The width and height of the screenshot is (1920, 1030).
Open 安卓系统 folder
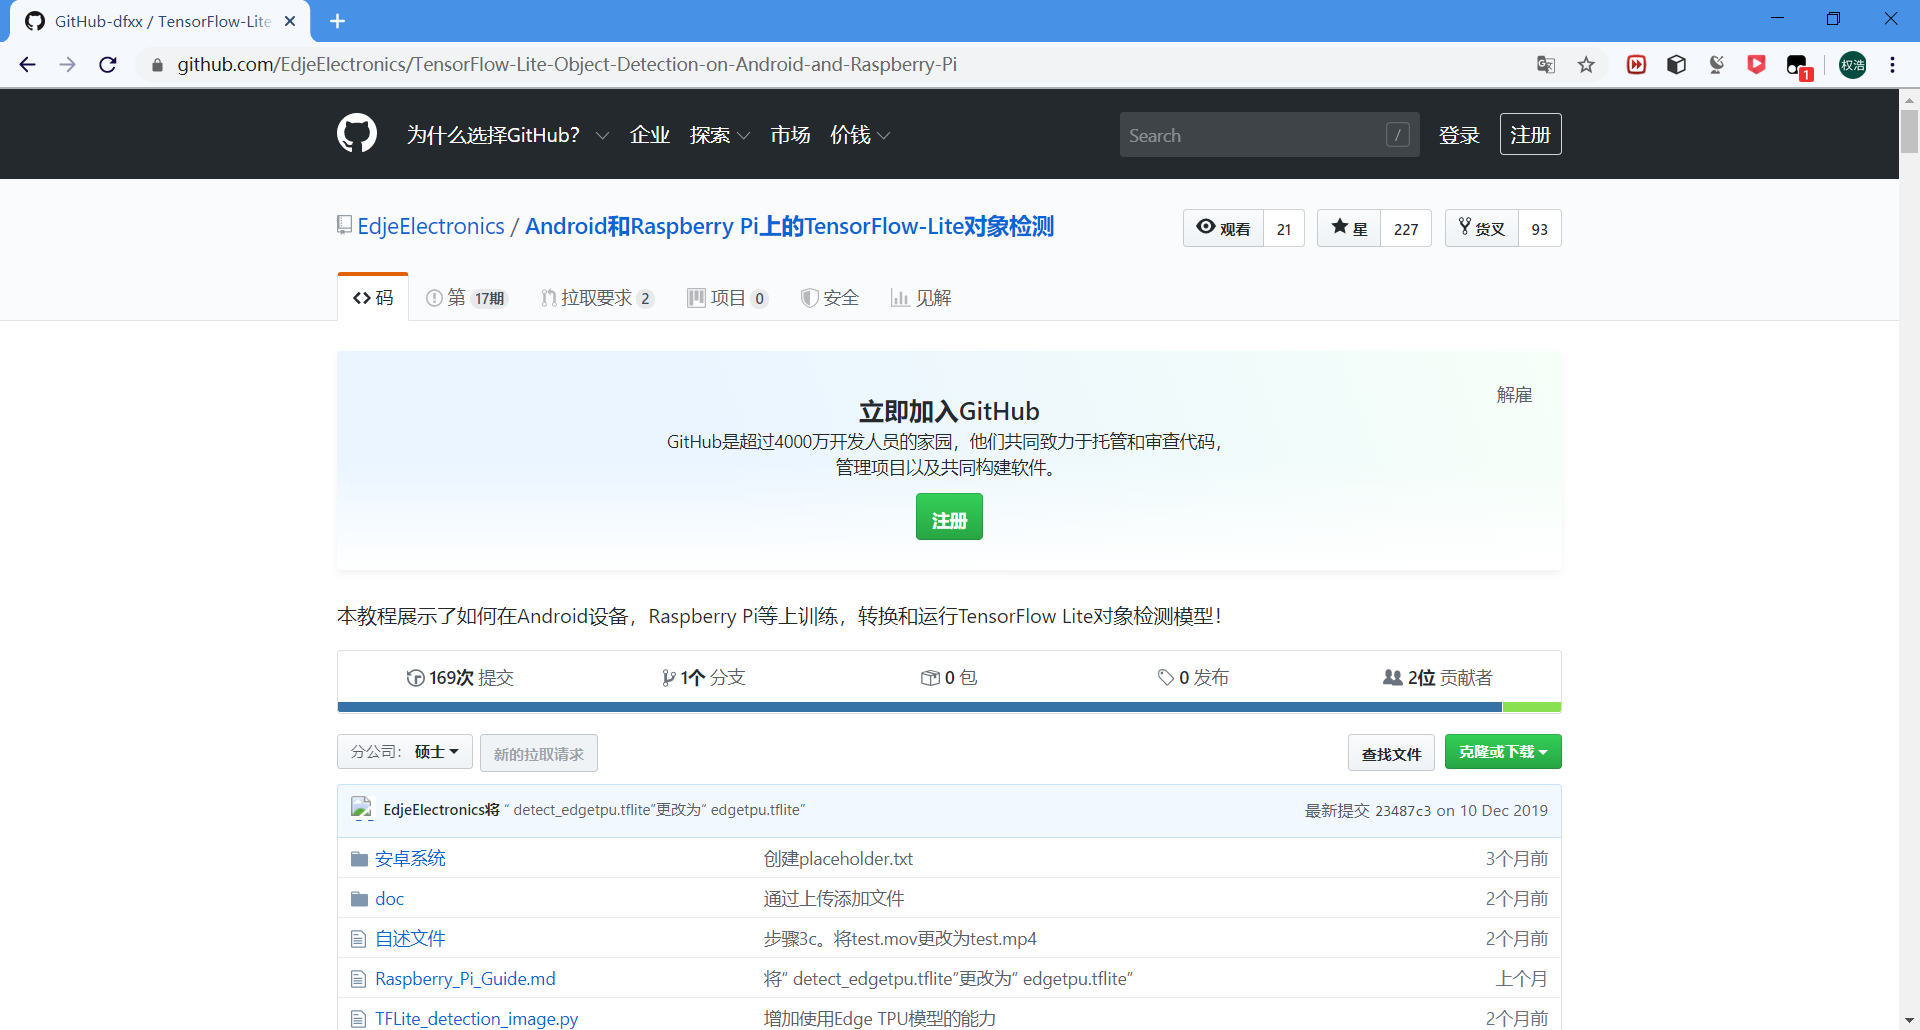tap(410, 859)
